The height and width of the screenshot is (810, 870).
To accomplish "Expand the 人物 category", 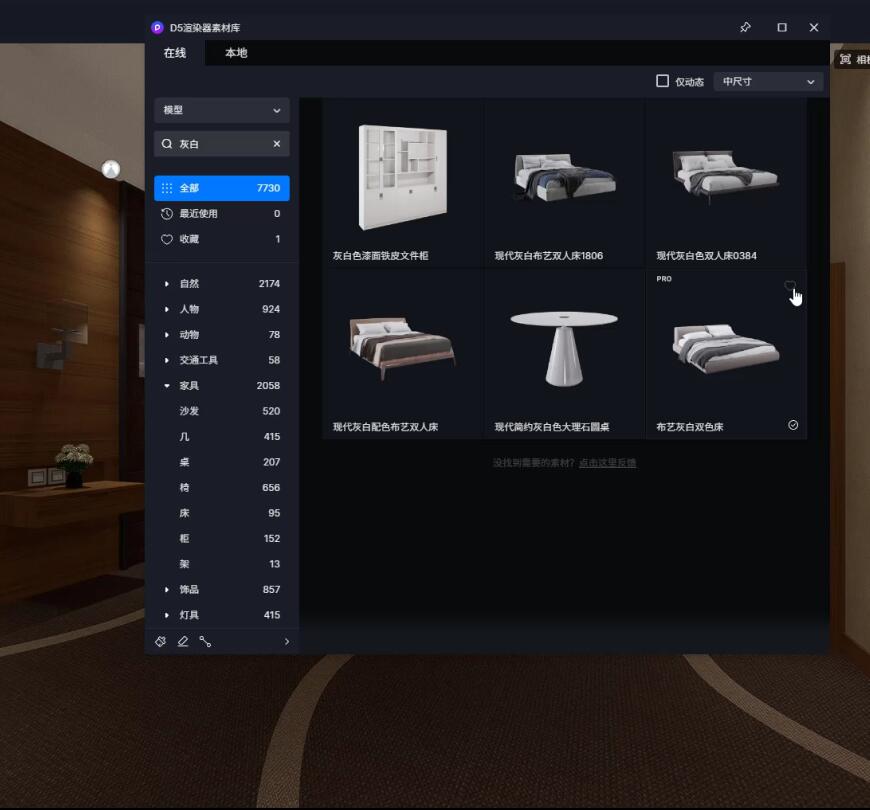I will 167,309.
